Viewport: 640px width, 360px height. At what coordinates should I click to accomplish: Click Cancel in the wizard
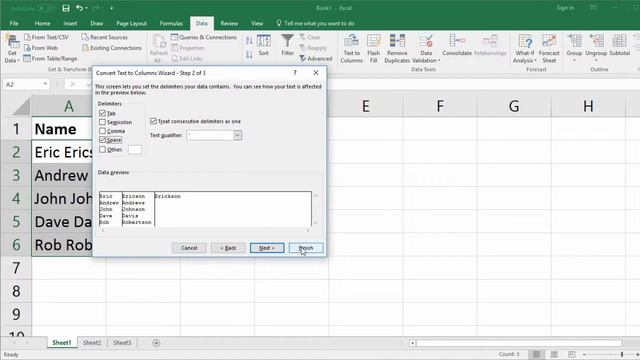click(189, 248)
